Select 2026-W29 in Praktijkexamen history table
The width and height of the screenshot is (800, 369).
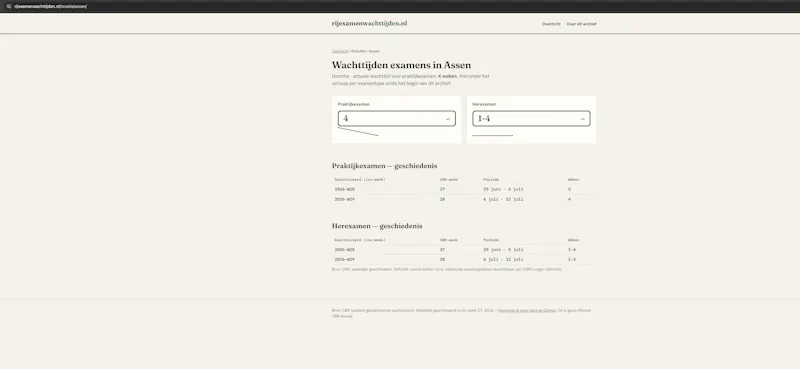[x=344, y=200]
